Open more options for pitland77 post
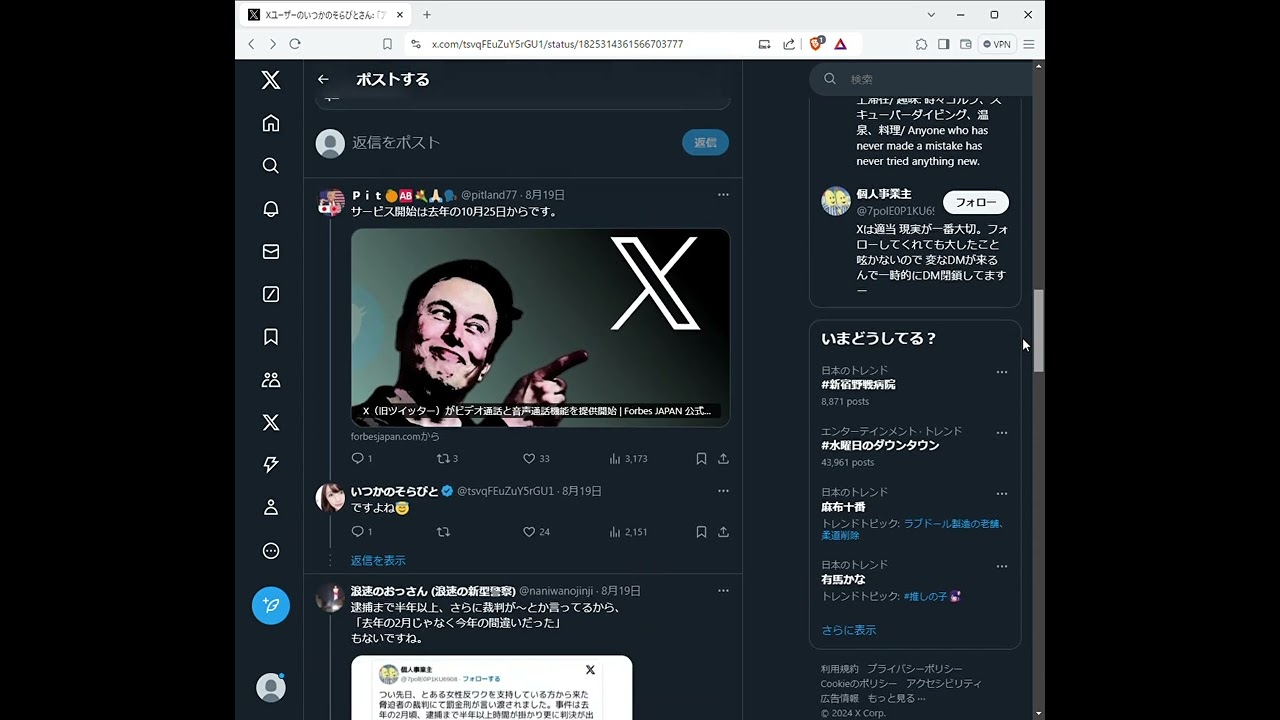 [723, 195]
